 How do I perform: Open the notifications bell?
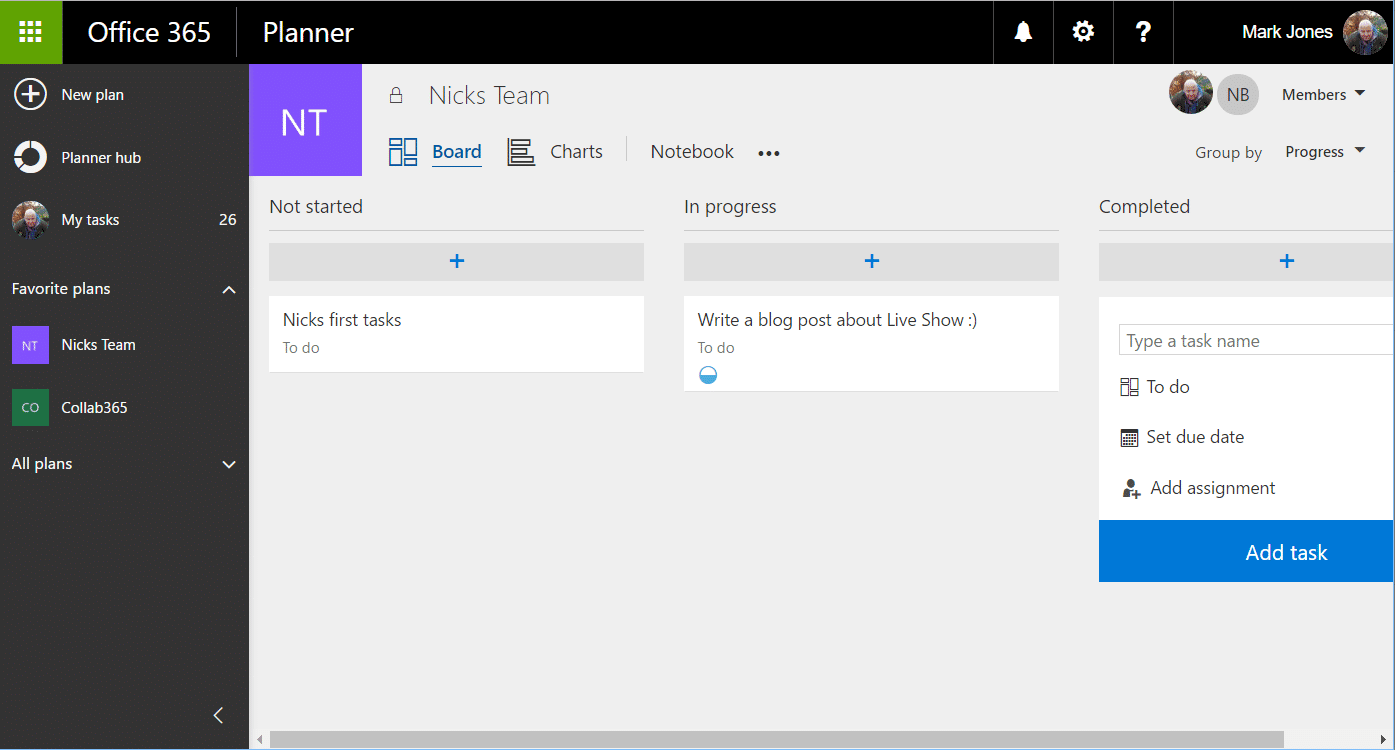pyautogui.click(x=1023, y=32)
